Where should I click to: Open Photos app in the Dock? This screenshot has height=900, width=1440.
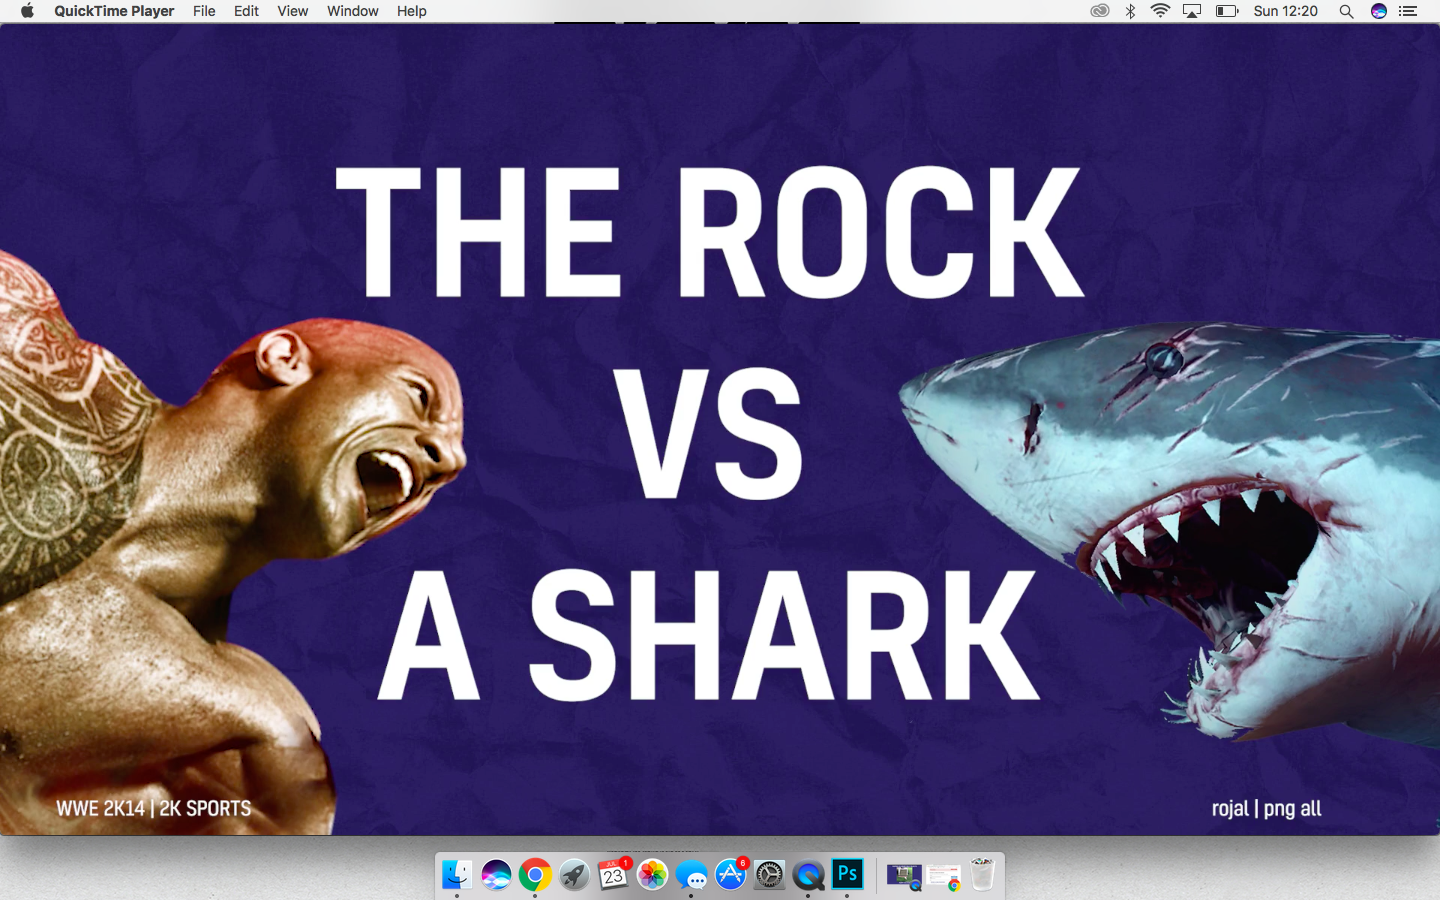pyautogui.click(x=652, y=875)
